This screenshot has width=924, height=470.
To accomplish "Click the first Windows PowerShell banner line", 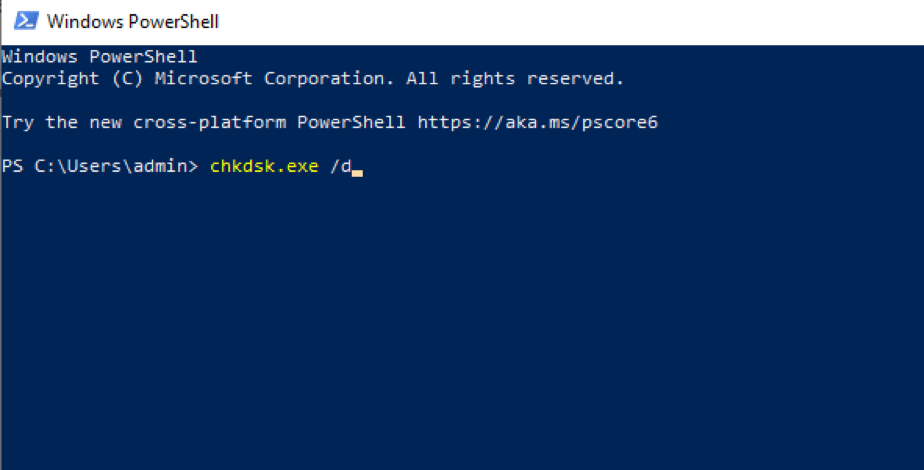I will [x=100, y=57].
